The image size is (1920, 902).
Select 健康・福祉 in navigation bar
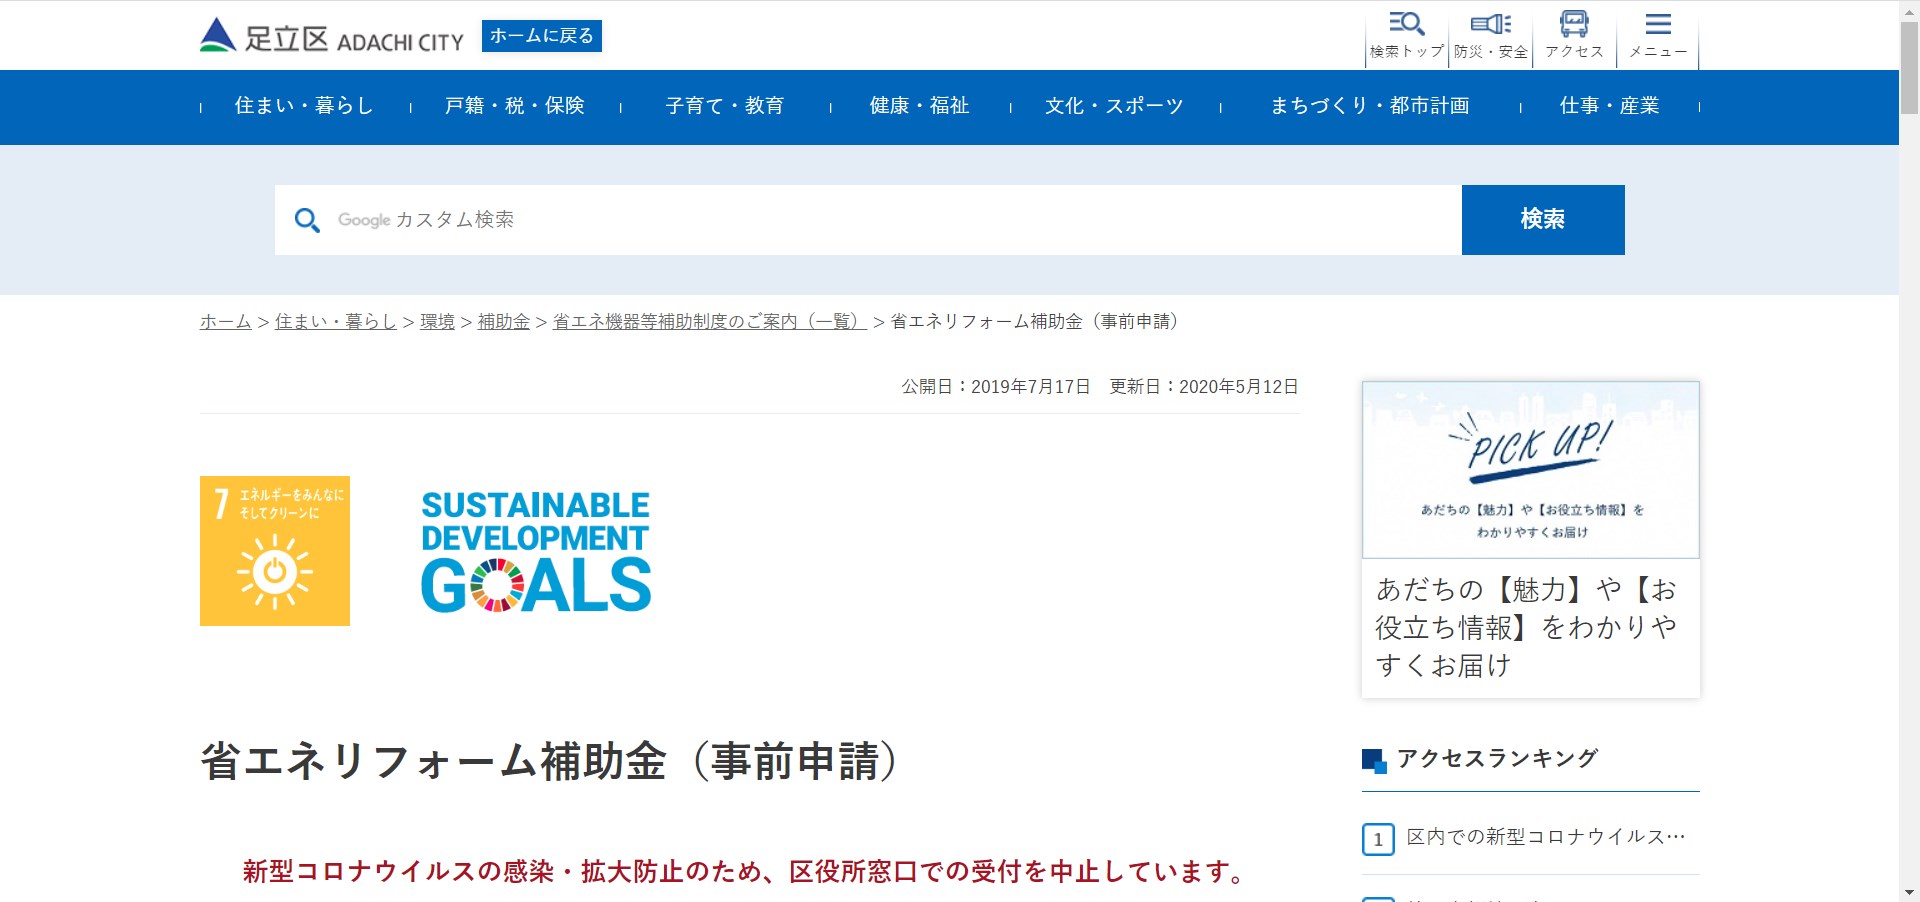pos(919,106)
